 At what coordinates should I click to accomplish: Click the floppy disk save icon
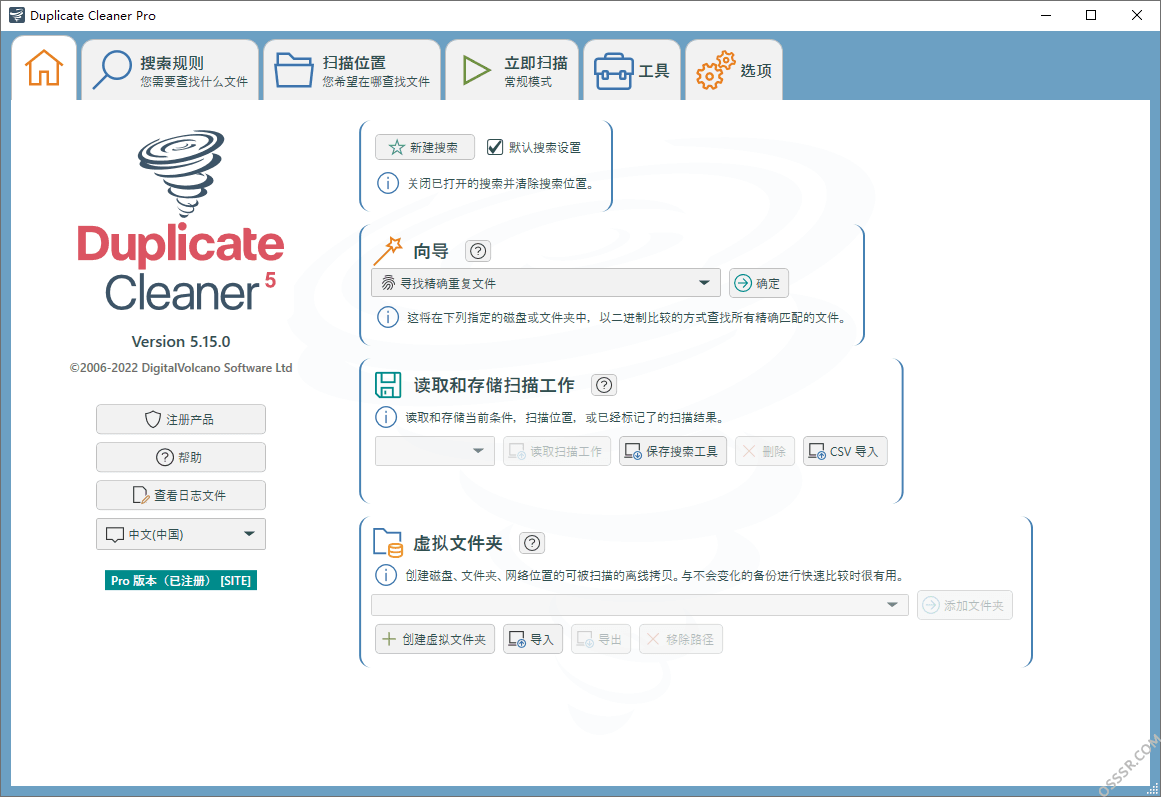(x=388, y=385)
